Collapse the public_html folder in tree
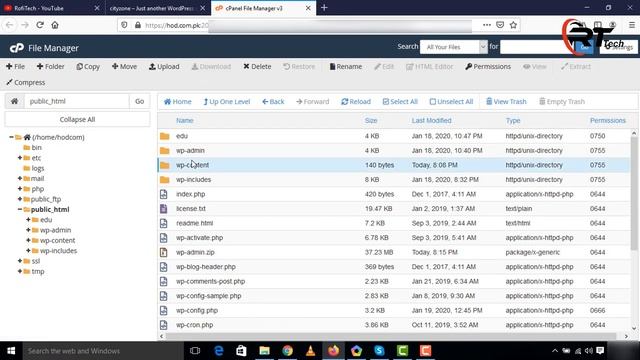This screenshot has width=640, height=360. [20, 209]
